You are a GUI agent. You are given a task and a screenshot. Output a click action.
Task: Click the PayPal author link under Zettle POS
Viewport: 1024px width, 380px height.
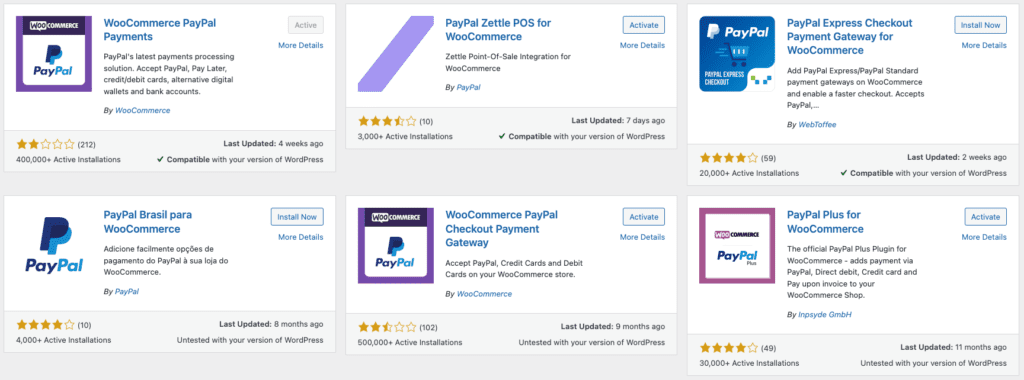coord(469,87)
